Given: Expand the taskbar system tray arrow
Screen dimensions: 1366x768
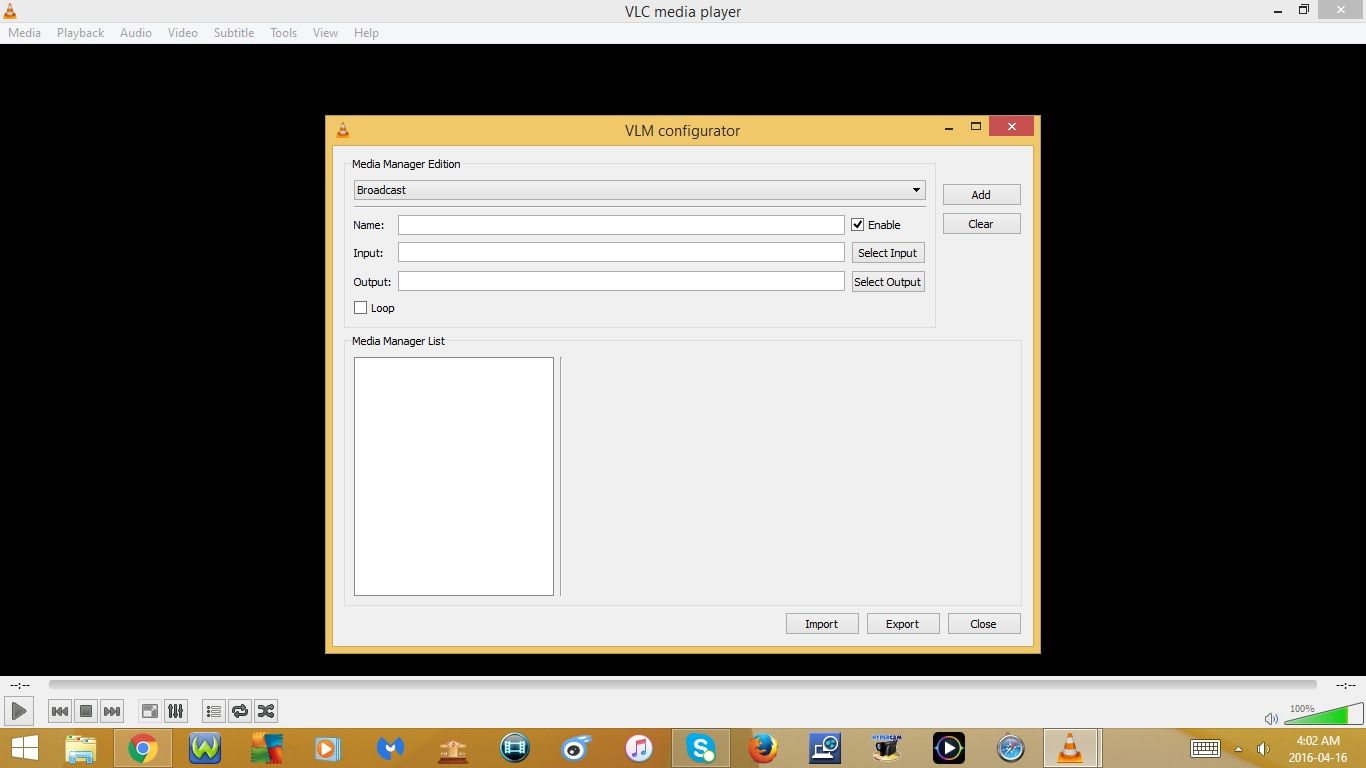Looking at the screenshot, I should [1238, 748].
